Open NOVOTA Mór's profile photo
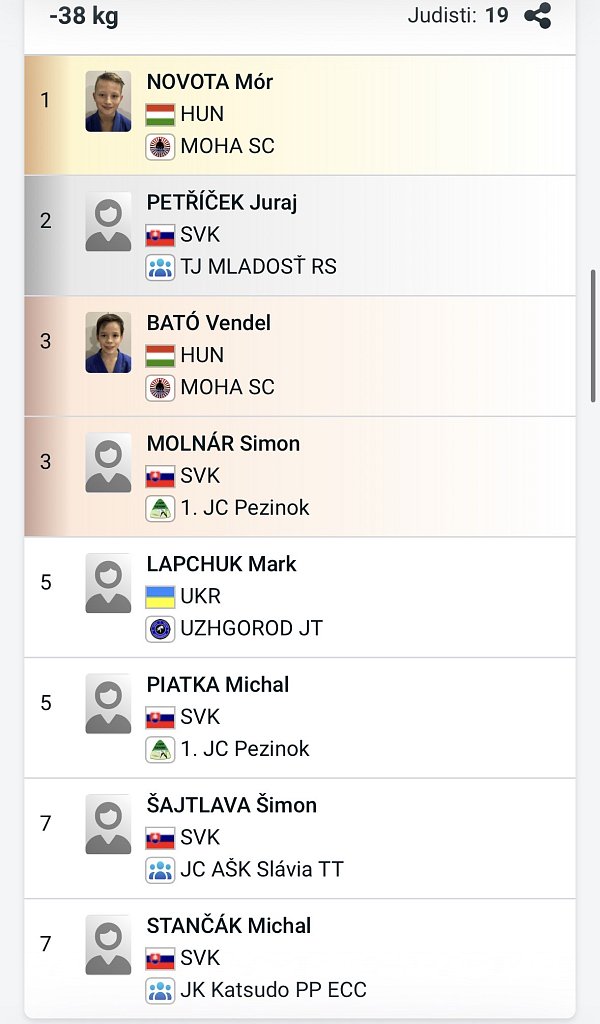The image size is (600, 1024). [x=108, y=101]
